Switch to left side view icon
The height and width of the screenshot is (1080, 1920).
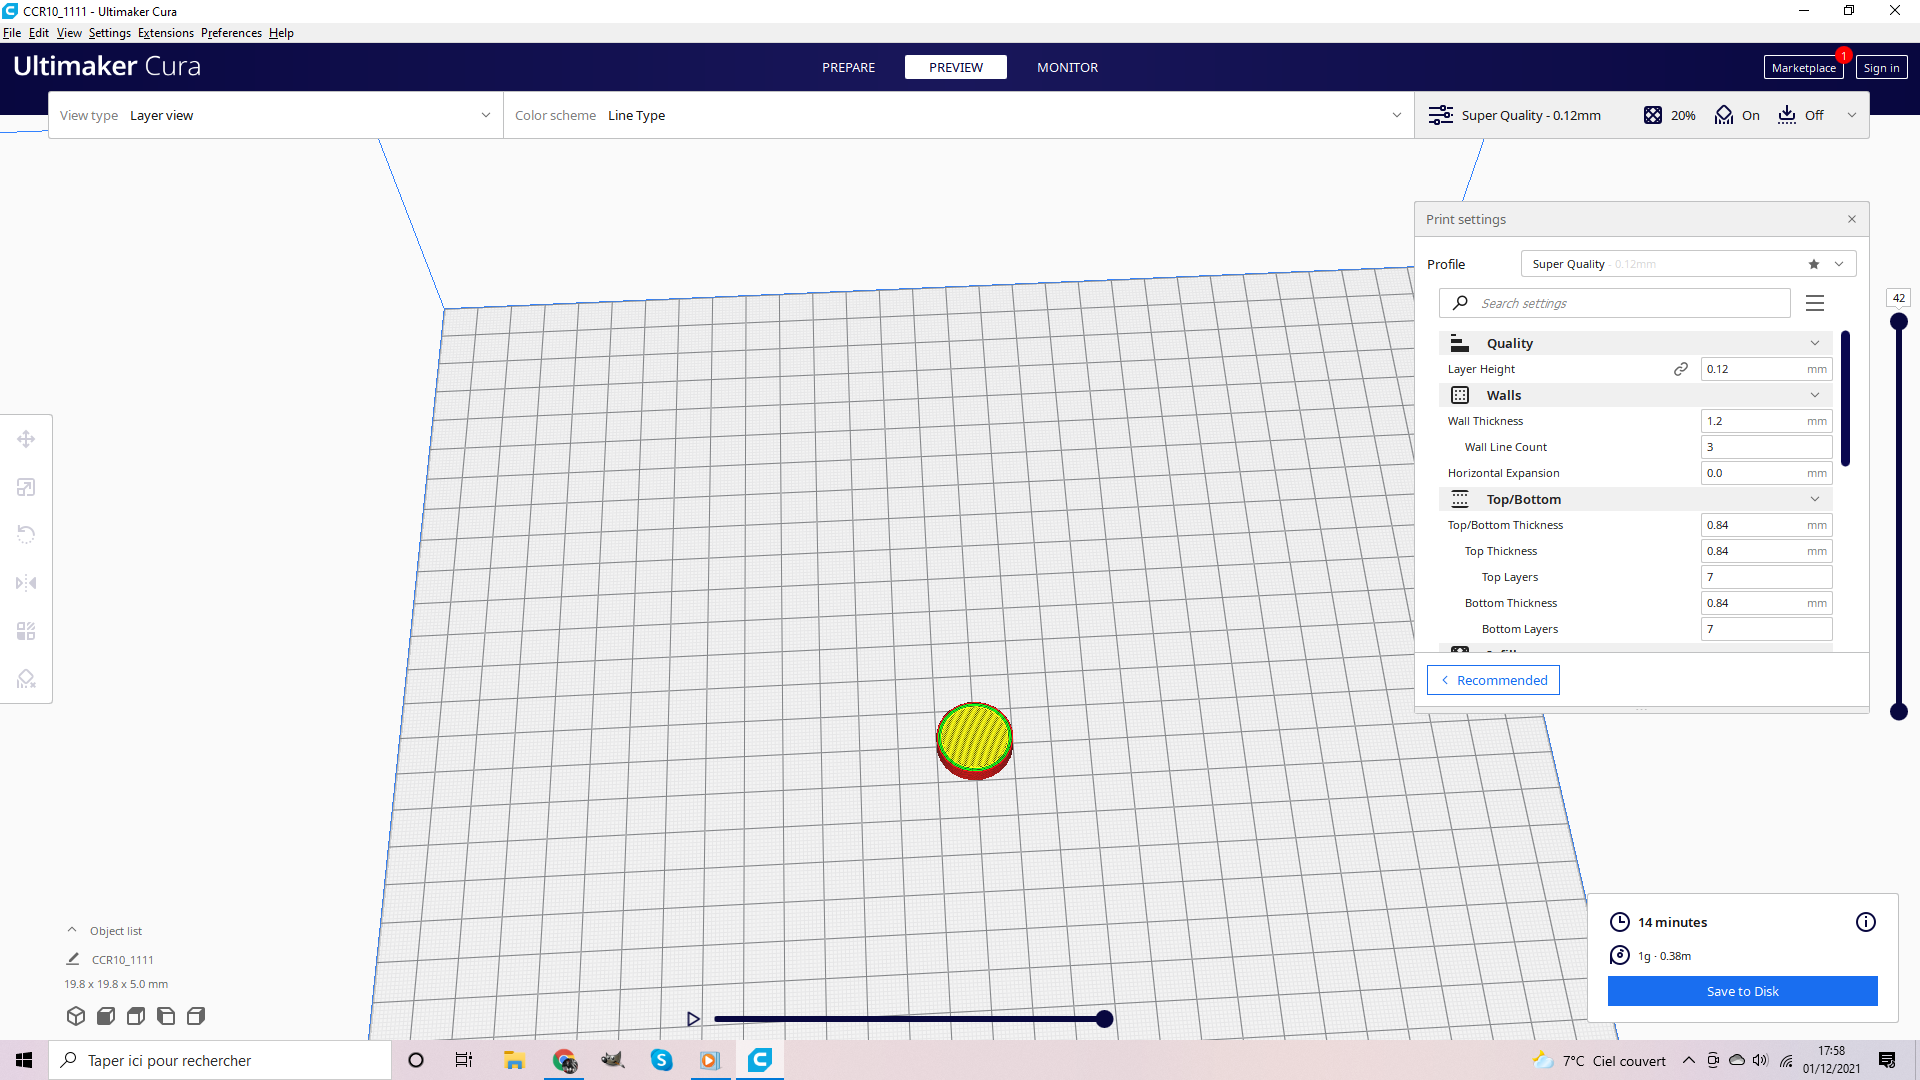point(166,1016)
